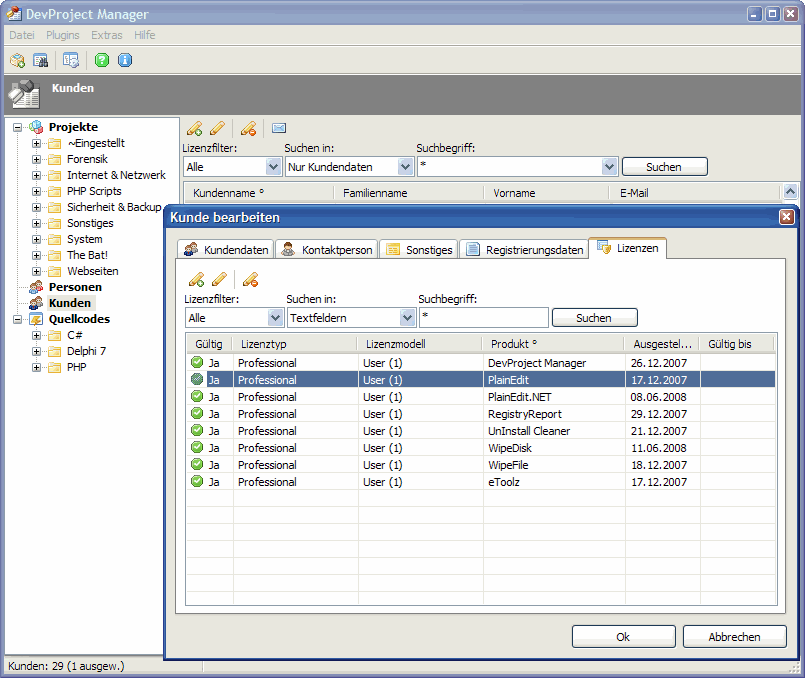Click the Personen people icon in tree
The height and width of the screenshot is (678, 805).
click(x=36, y=287)
